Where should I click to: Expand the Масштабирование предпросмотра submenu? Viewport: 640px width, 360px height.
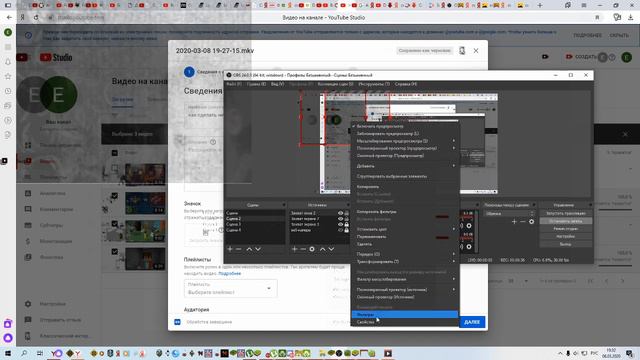click(x=405, y=141)
